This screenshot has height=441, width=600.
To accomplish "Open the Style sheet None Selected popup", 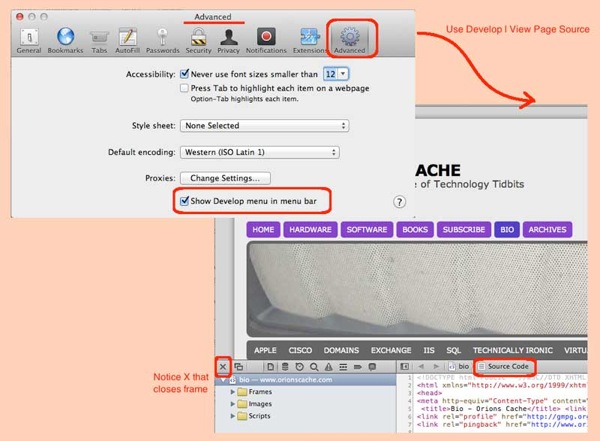I will [264, 126].
